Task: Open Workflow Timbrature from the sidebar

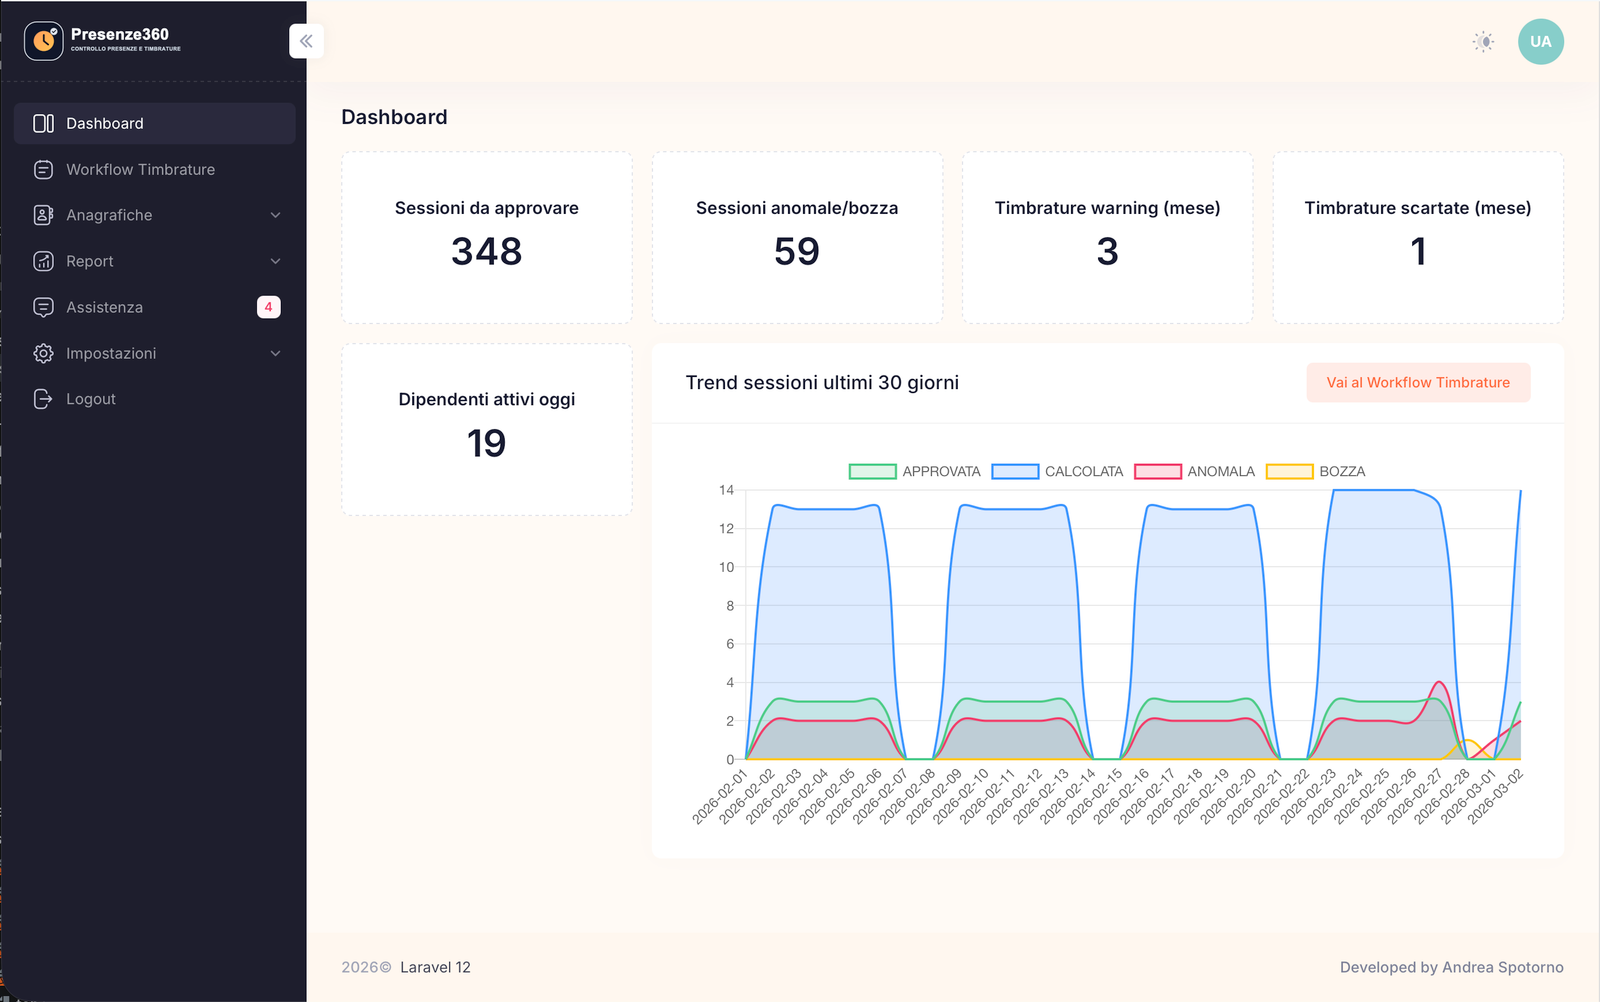Action: [x=140, y=170]
